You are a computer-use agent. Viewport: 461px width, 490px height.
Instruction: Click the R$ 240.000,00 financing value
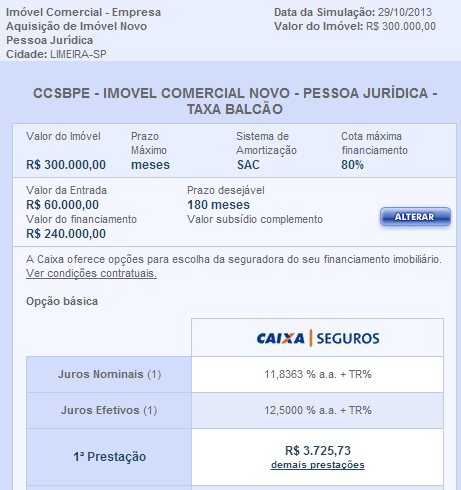pyautogui.click(x=66, y=234)
